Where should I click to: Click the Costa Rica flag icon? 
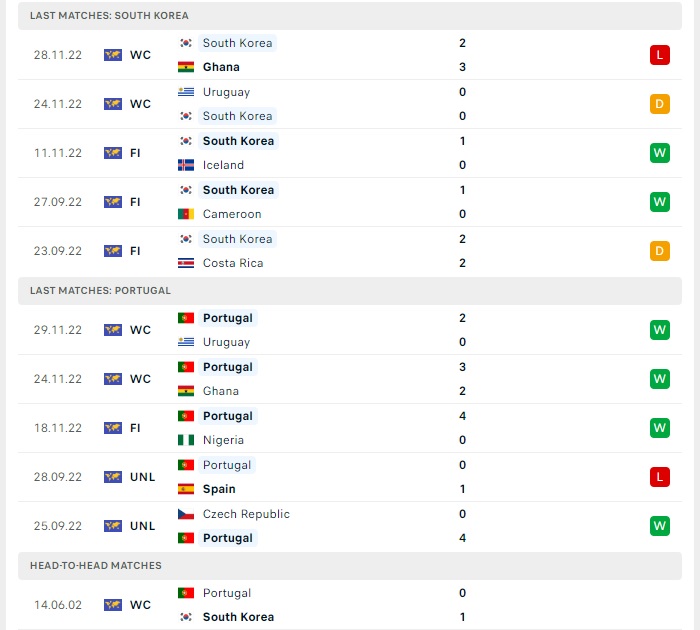coord(186,263)
